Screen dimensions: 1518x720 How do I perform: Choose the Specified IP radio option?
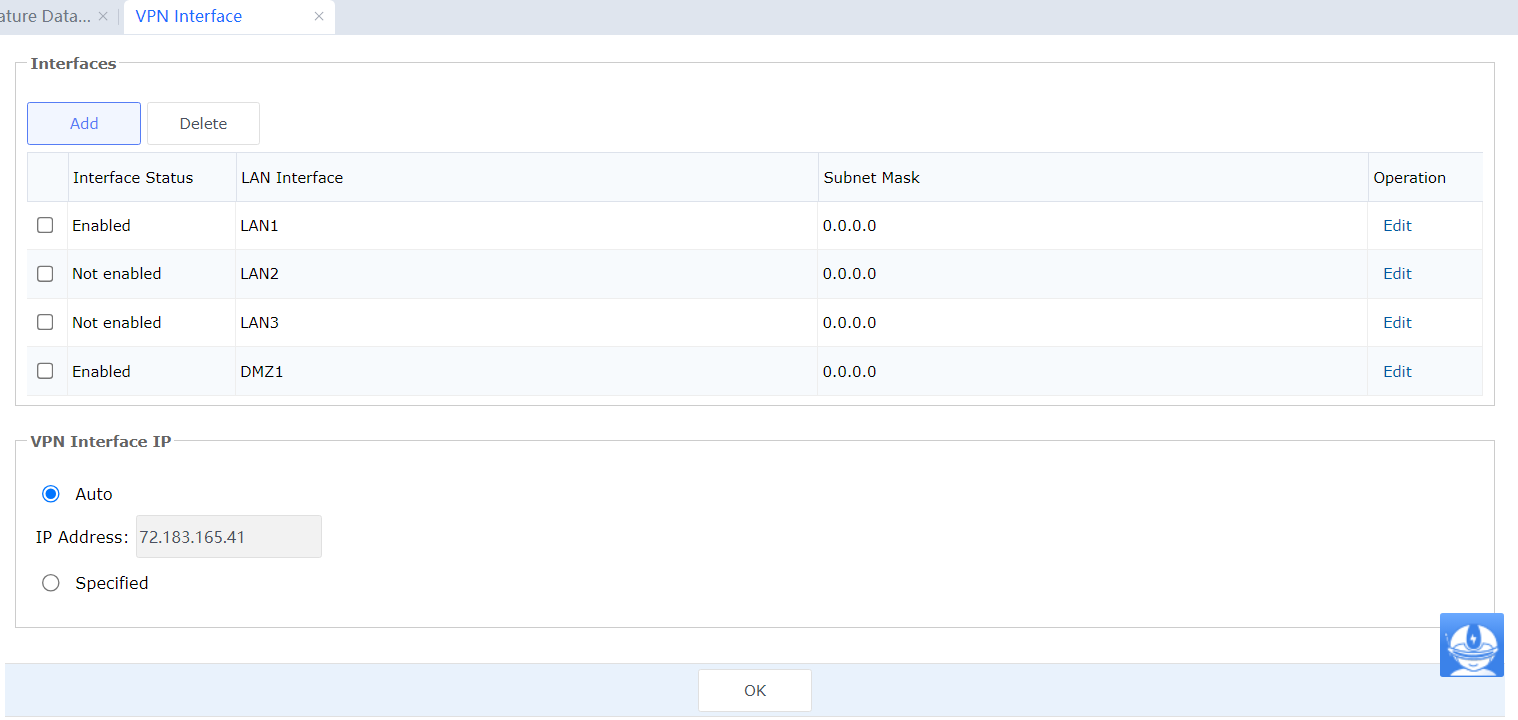pyautogui.click(x=51, y=583)
